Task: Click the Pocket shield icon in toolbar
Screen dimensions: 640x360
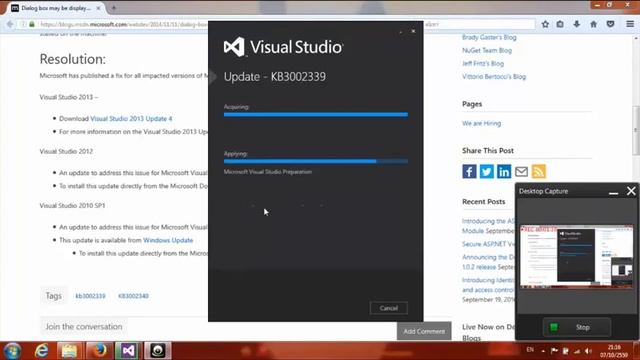Action: pos(610,24)
